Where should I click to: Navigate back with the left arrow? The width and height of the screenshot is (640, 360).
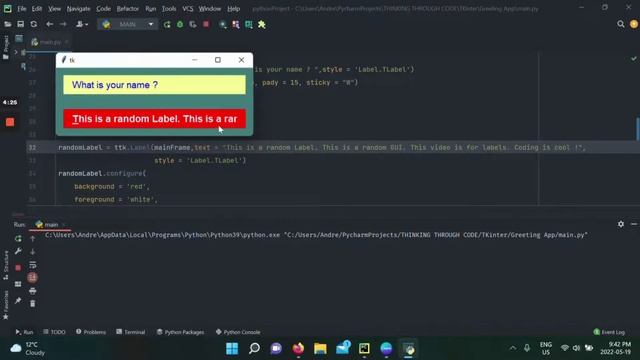click(x=49, y=24)
